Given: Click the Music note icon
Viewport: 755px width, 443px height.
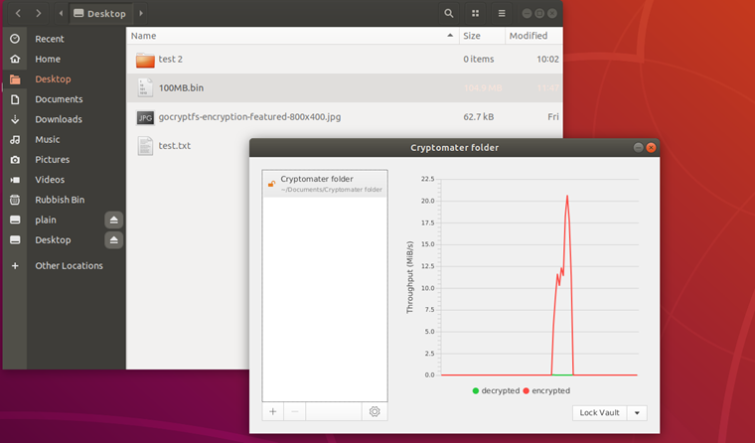Looking at the screenshot, I should 15,140.
